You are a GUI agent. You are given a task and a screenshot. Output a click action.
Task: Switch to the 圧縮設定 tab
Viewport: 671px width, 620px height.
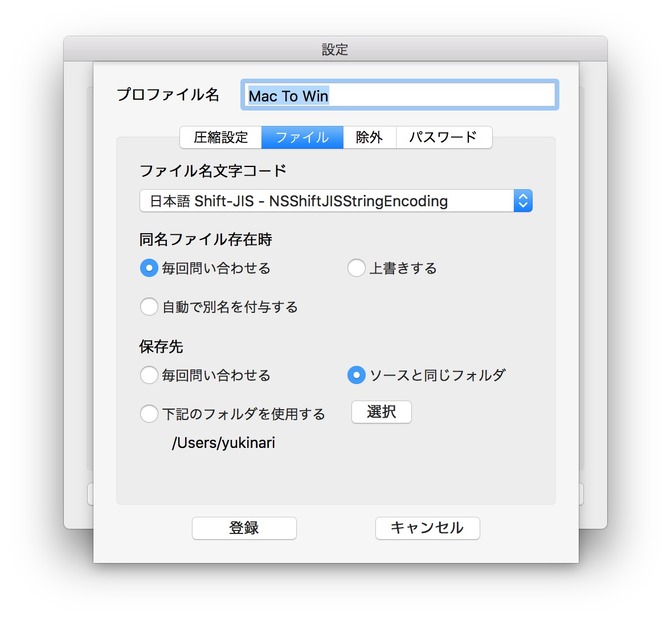point(220,137)
